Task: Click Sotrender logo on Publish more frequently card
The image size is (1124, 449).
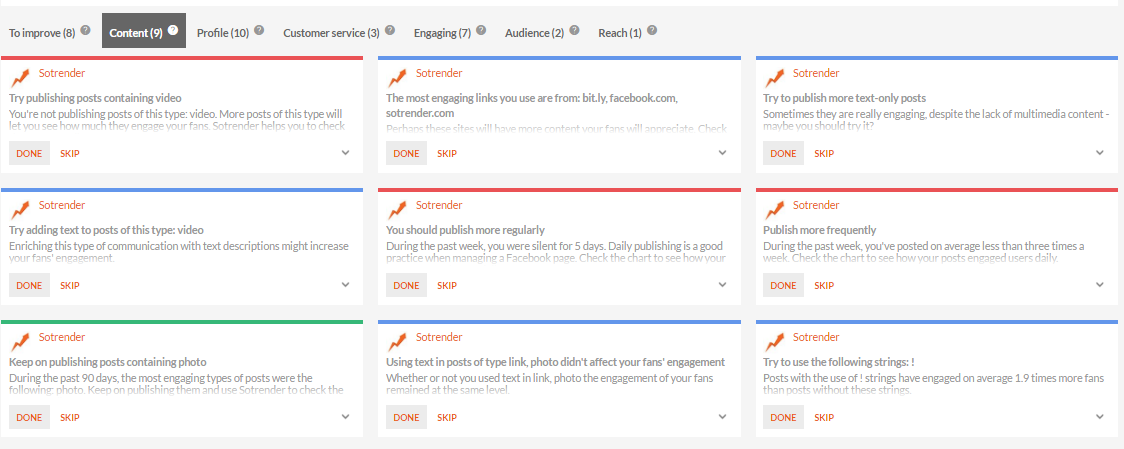Action: 774,209
